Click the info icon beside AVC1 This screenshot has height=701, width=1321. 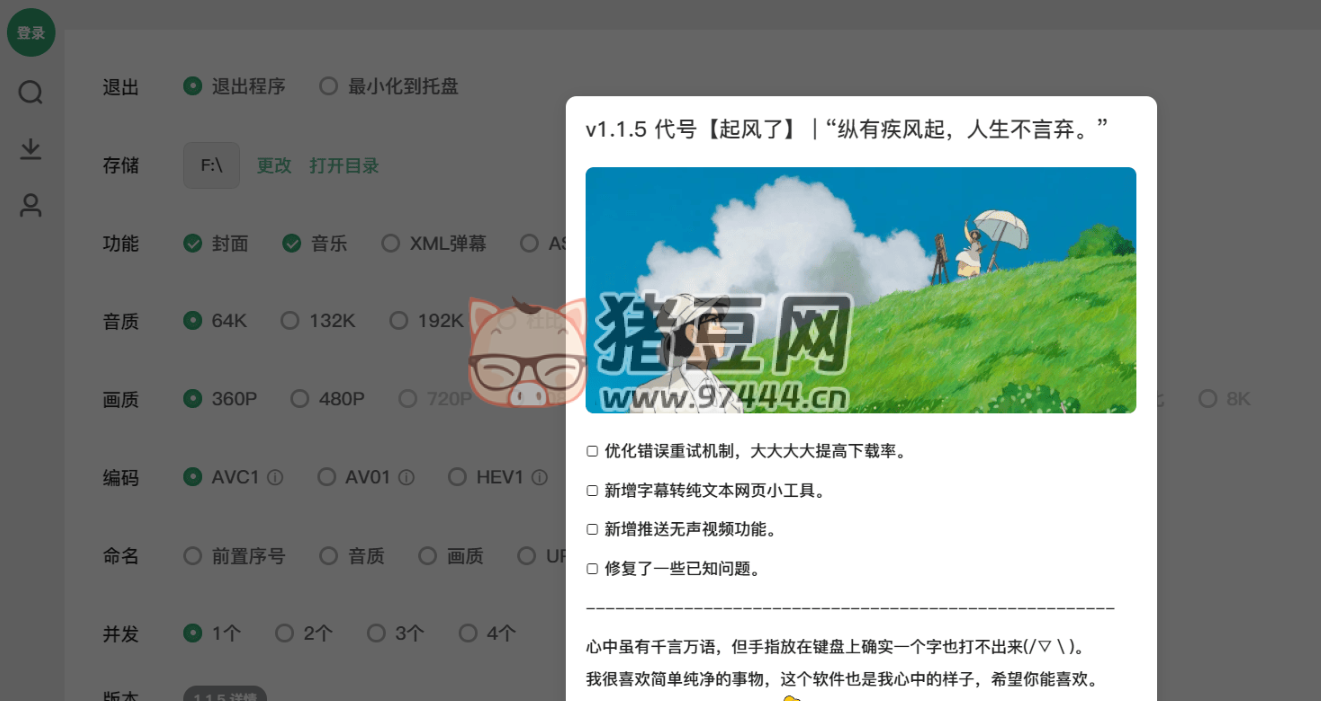[275, 478]
